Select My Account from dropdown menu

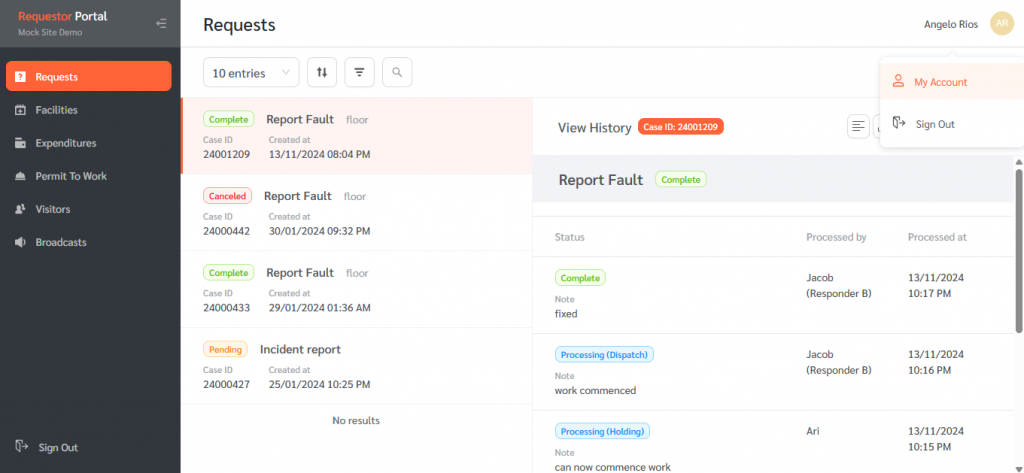point(940,82)
